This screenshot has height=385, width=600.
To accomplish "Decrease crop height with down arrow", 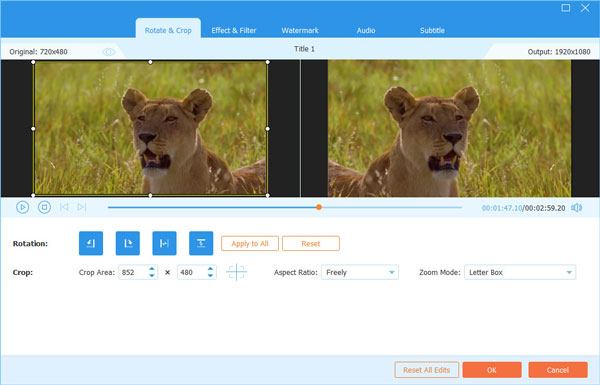I will (x=210, y=276).
